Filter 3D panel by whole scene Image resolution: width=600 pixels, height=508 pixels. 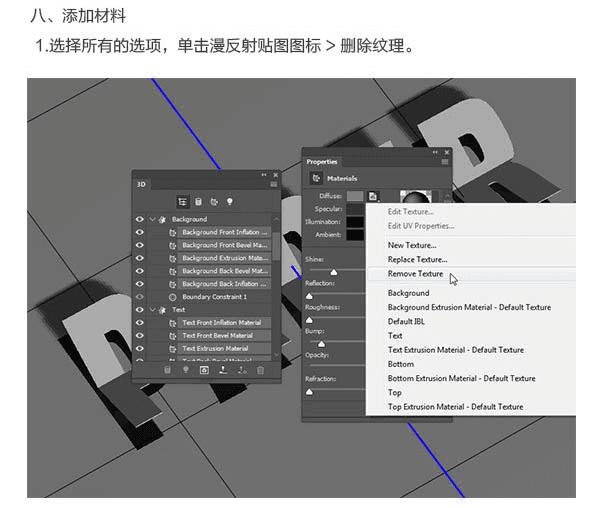183,202
